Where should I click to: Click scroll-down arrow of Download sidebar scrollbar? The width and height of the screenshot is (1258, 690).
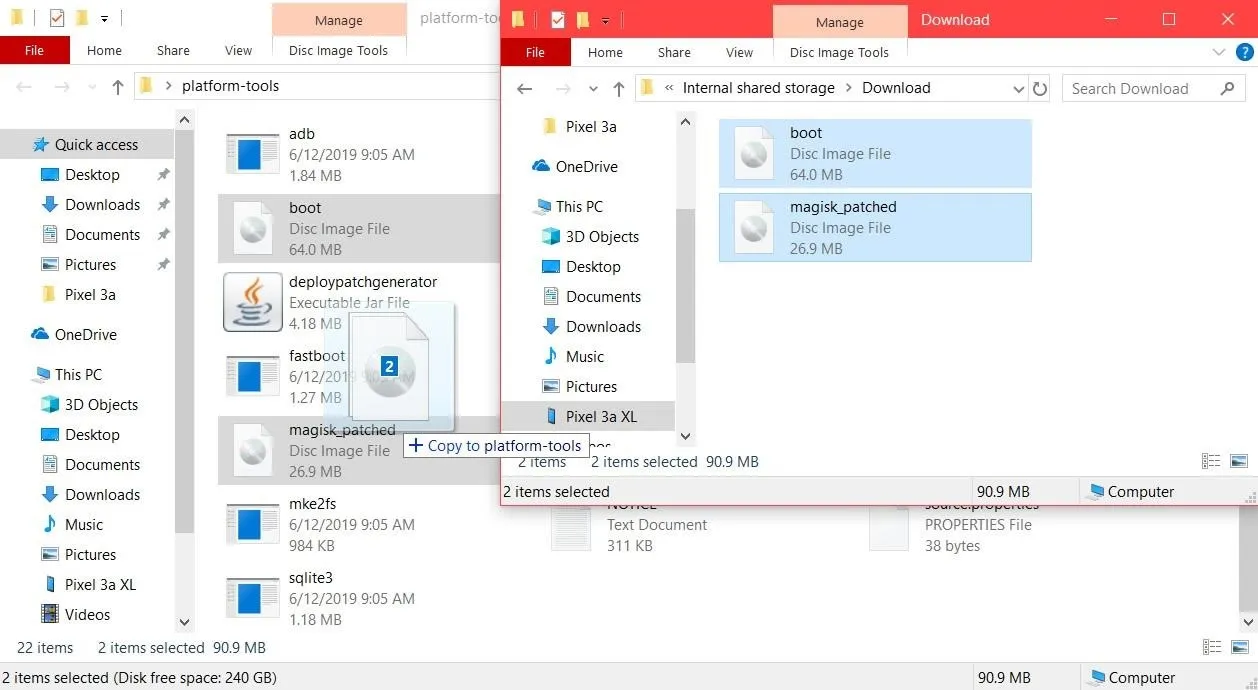685,436
